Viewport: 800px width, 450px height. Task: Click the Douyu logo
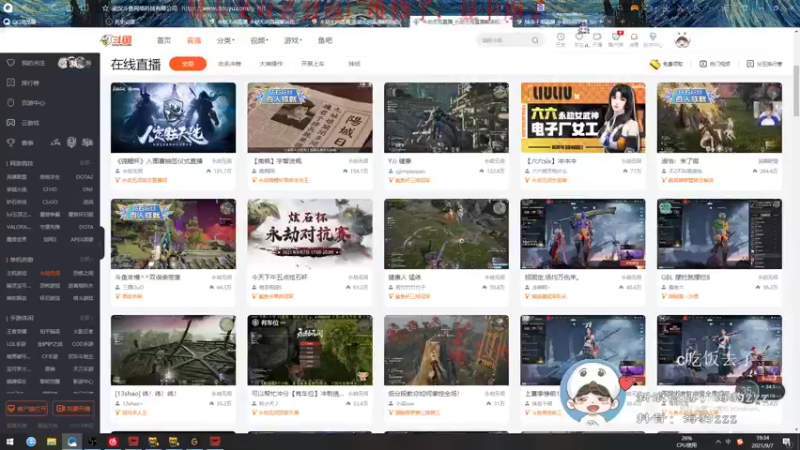[x=116, y=40]
